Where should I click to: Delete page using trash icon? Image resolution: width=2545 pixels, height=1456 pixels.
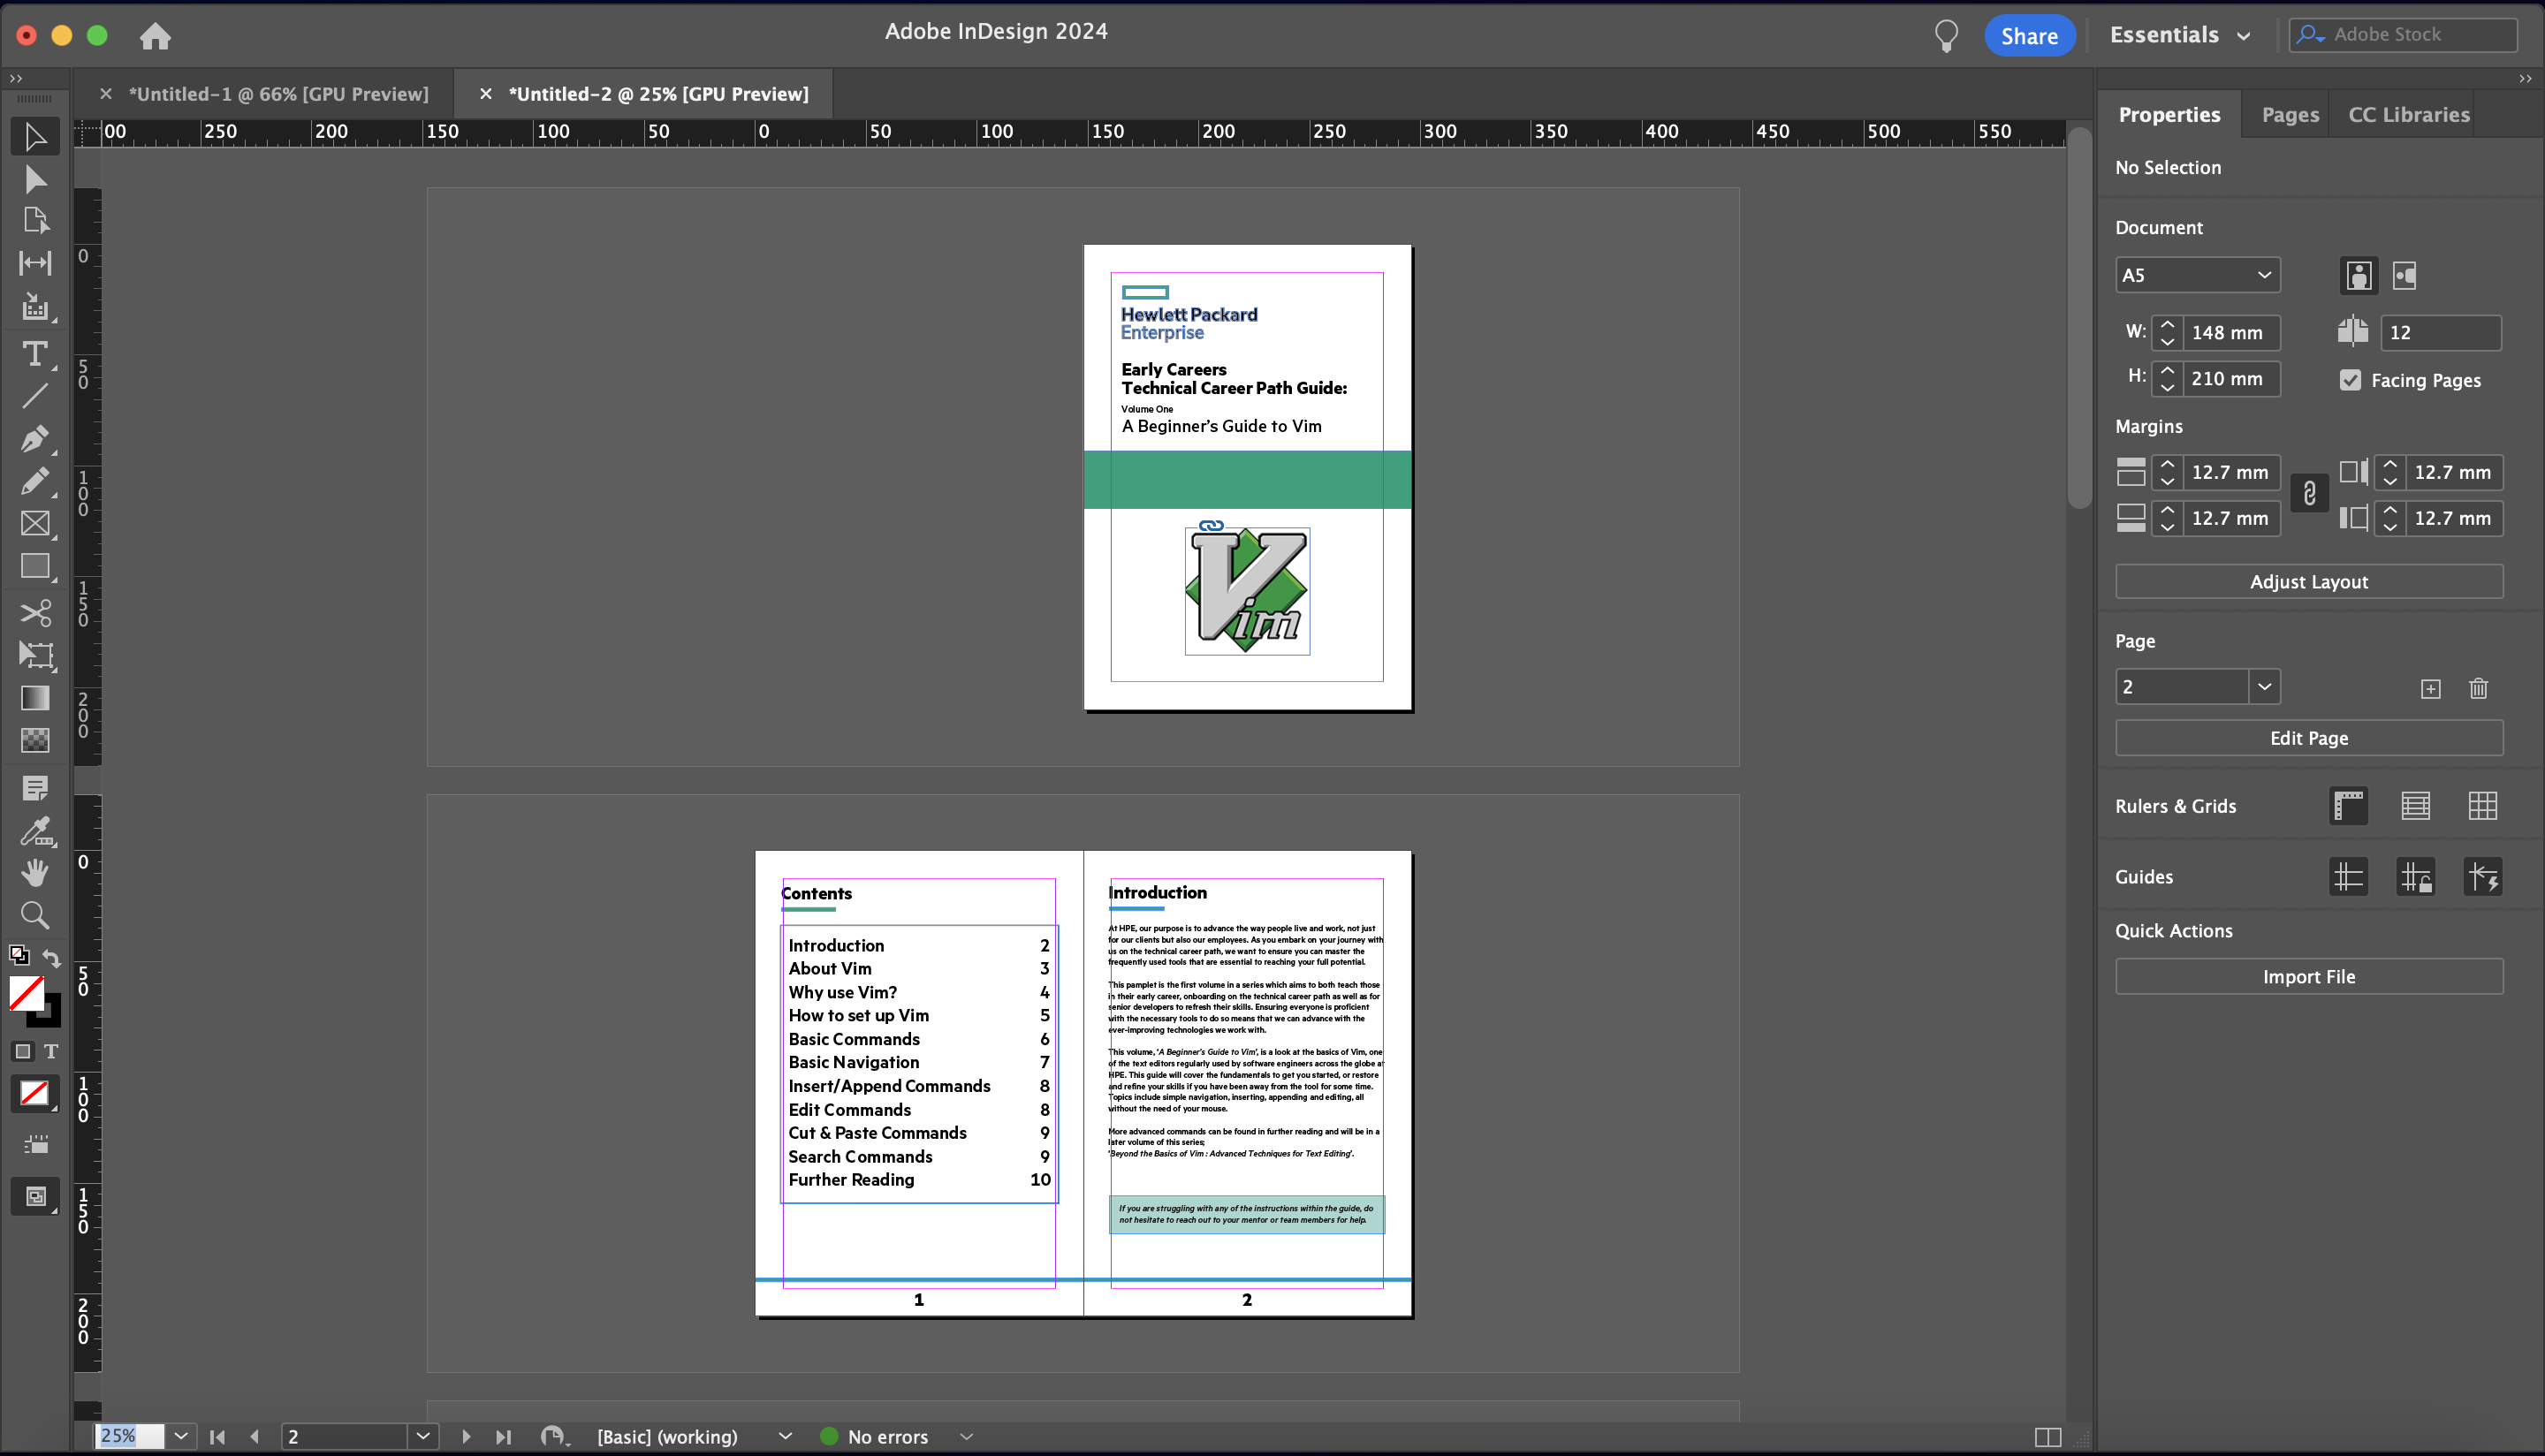(x=2478, y=688)
